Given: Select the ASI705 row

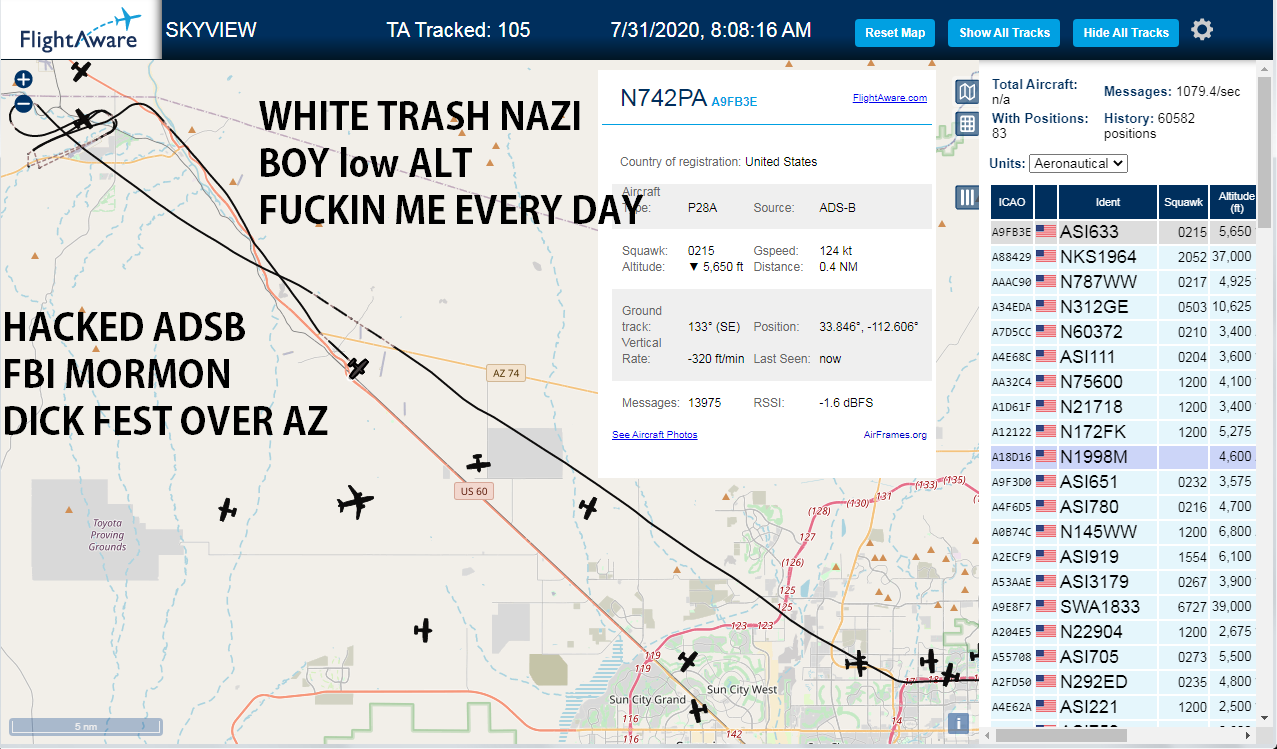Looking at the screenshot, I should click(x=1123, y=657).
